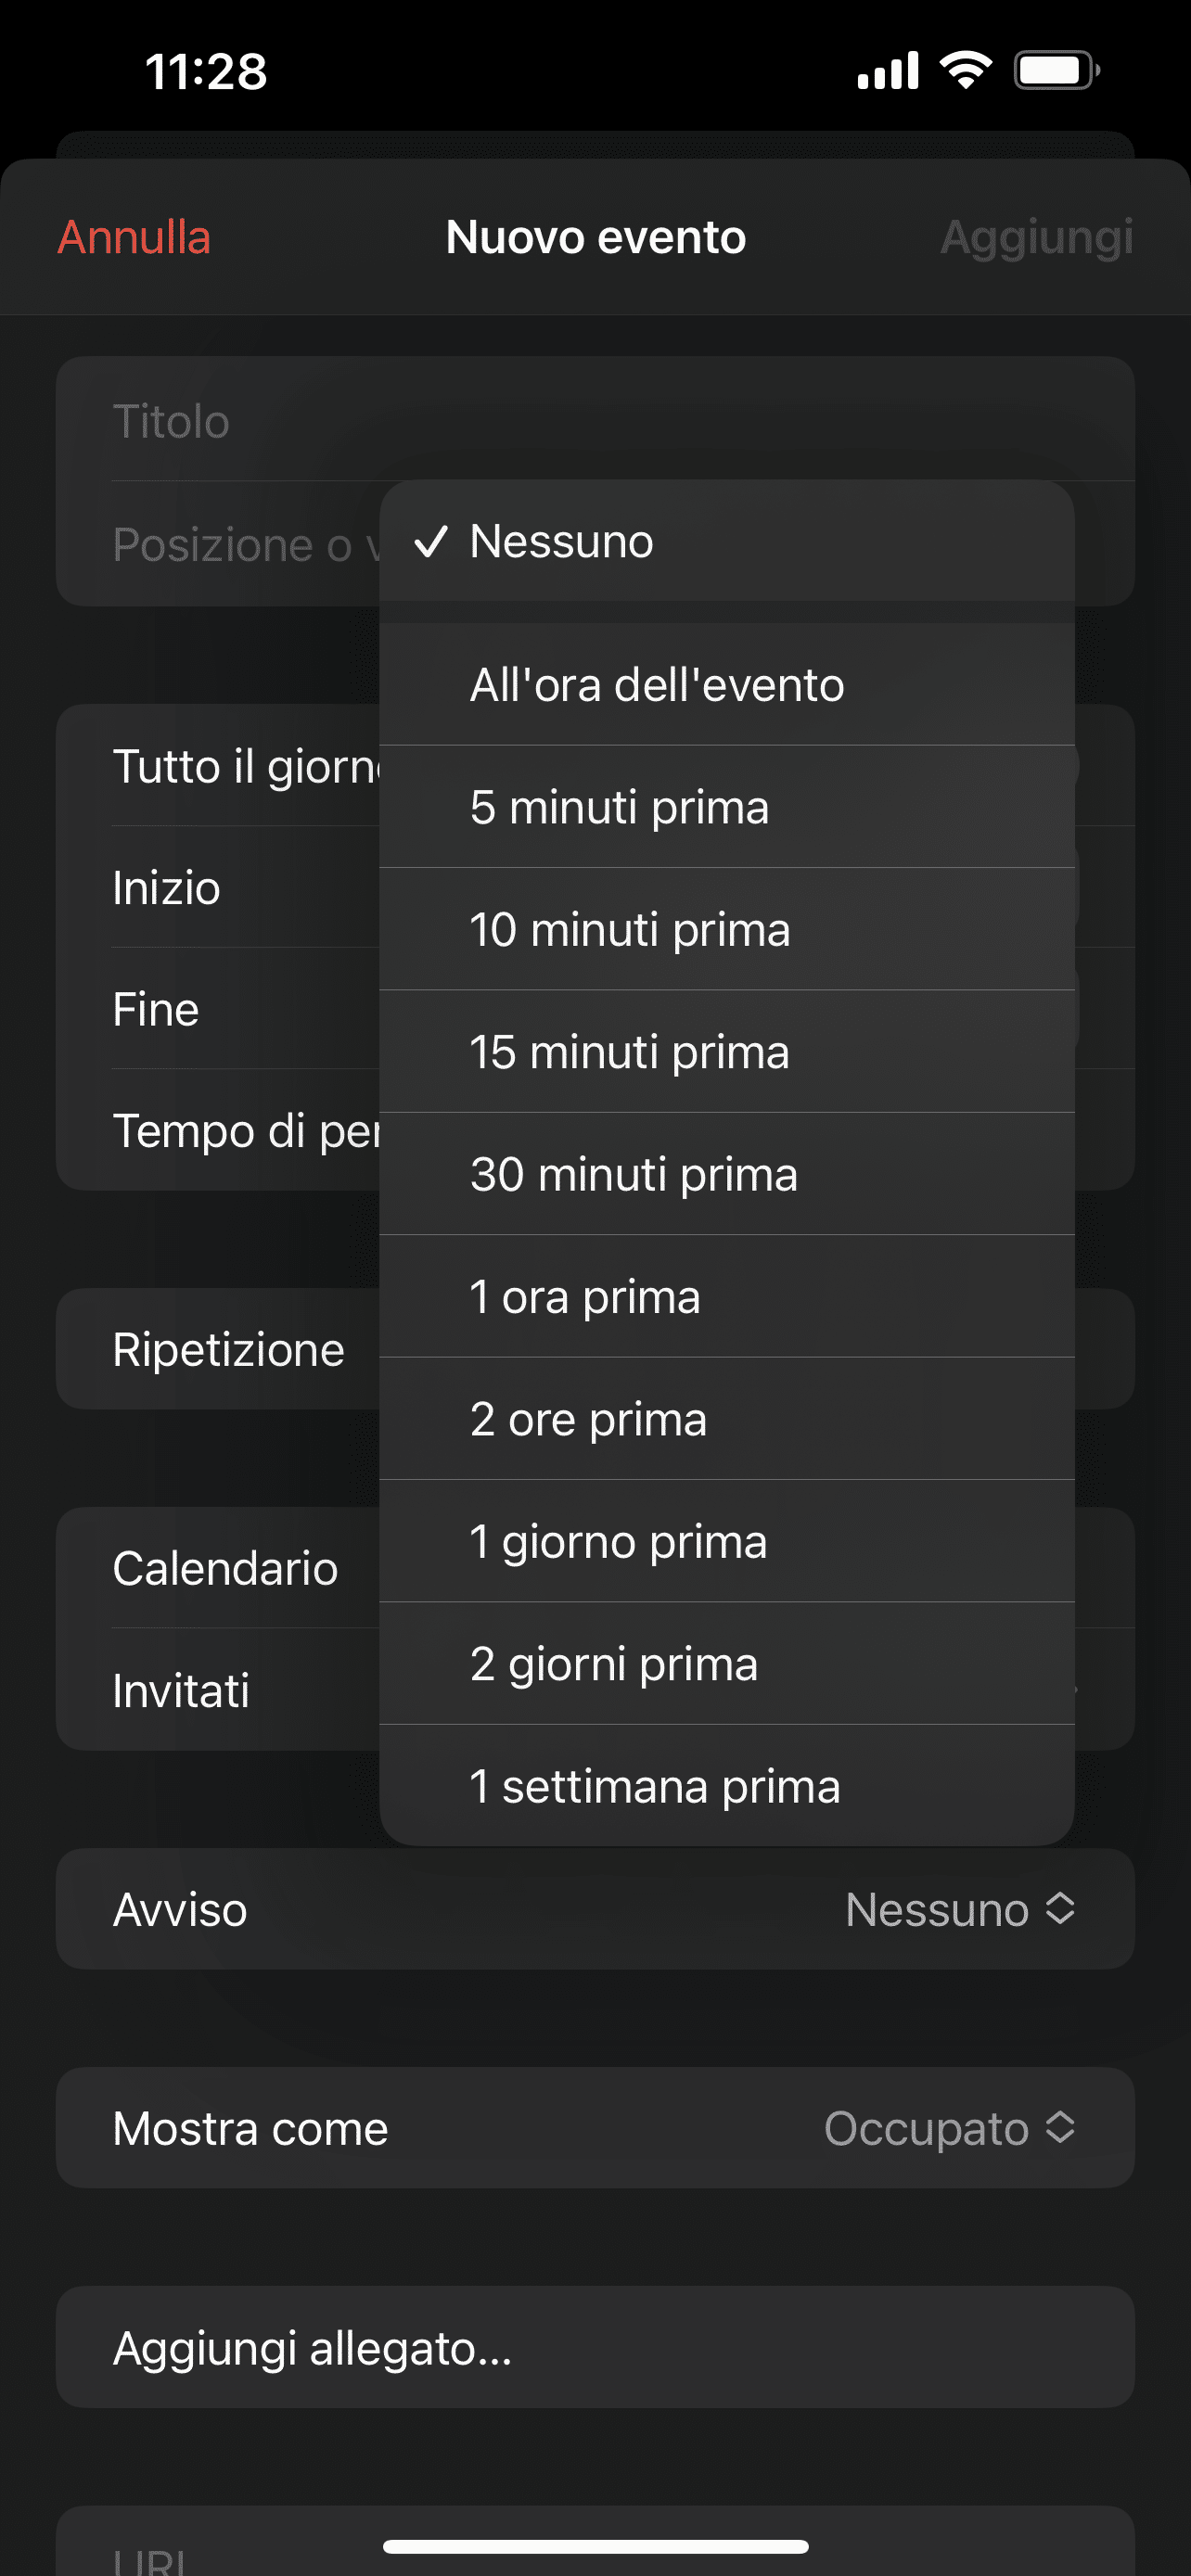Pick 2 giorni prima reminder
The height and width of the screenshot is (2576, 1191).
tap(726, 1664)
